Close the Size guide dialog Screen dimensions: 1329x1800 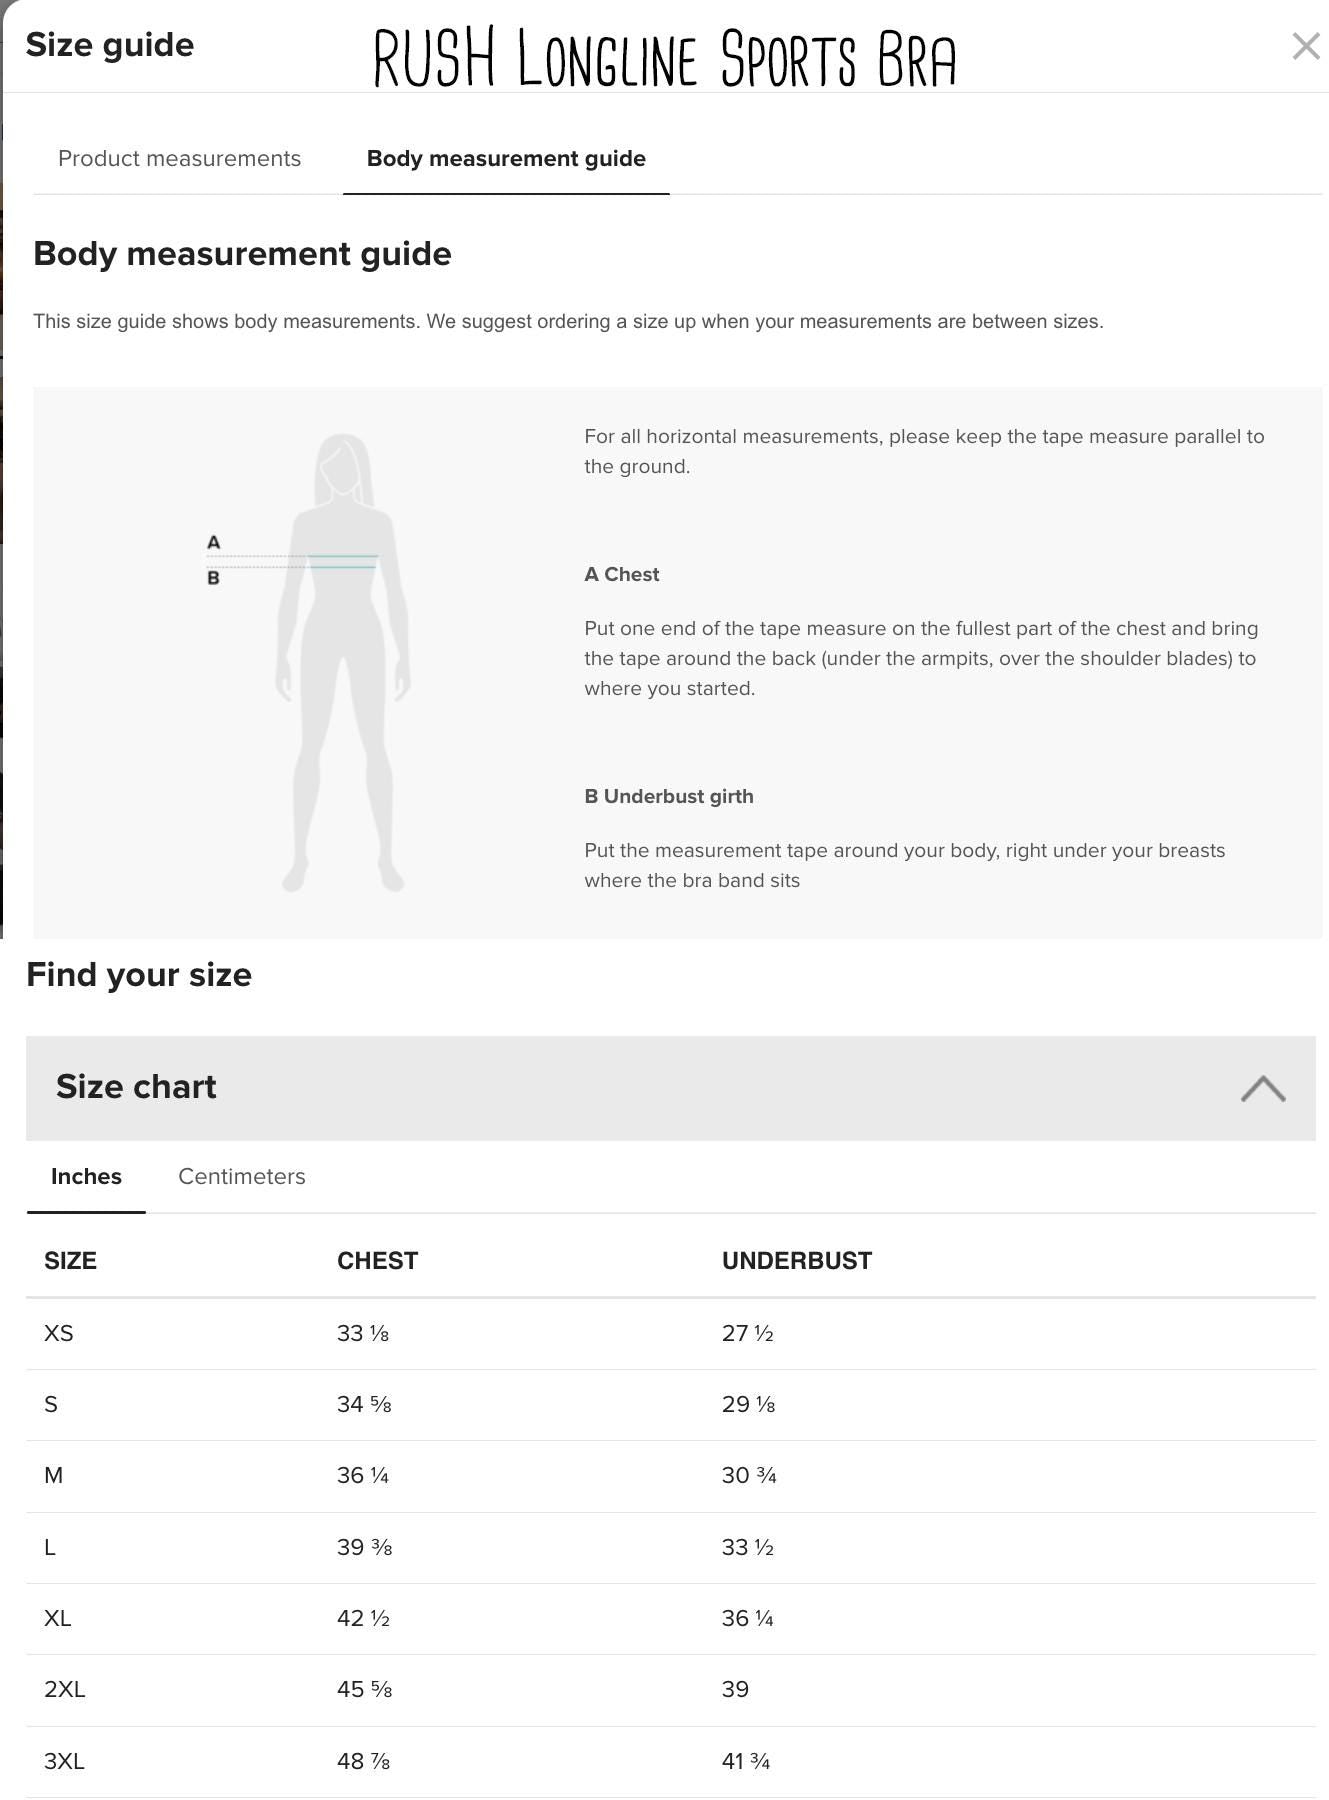coord(1305,46)
